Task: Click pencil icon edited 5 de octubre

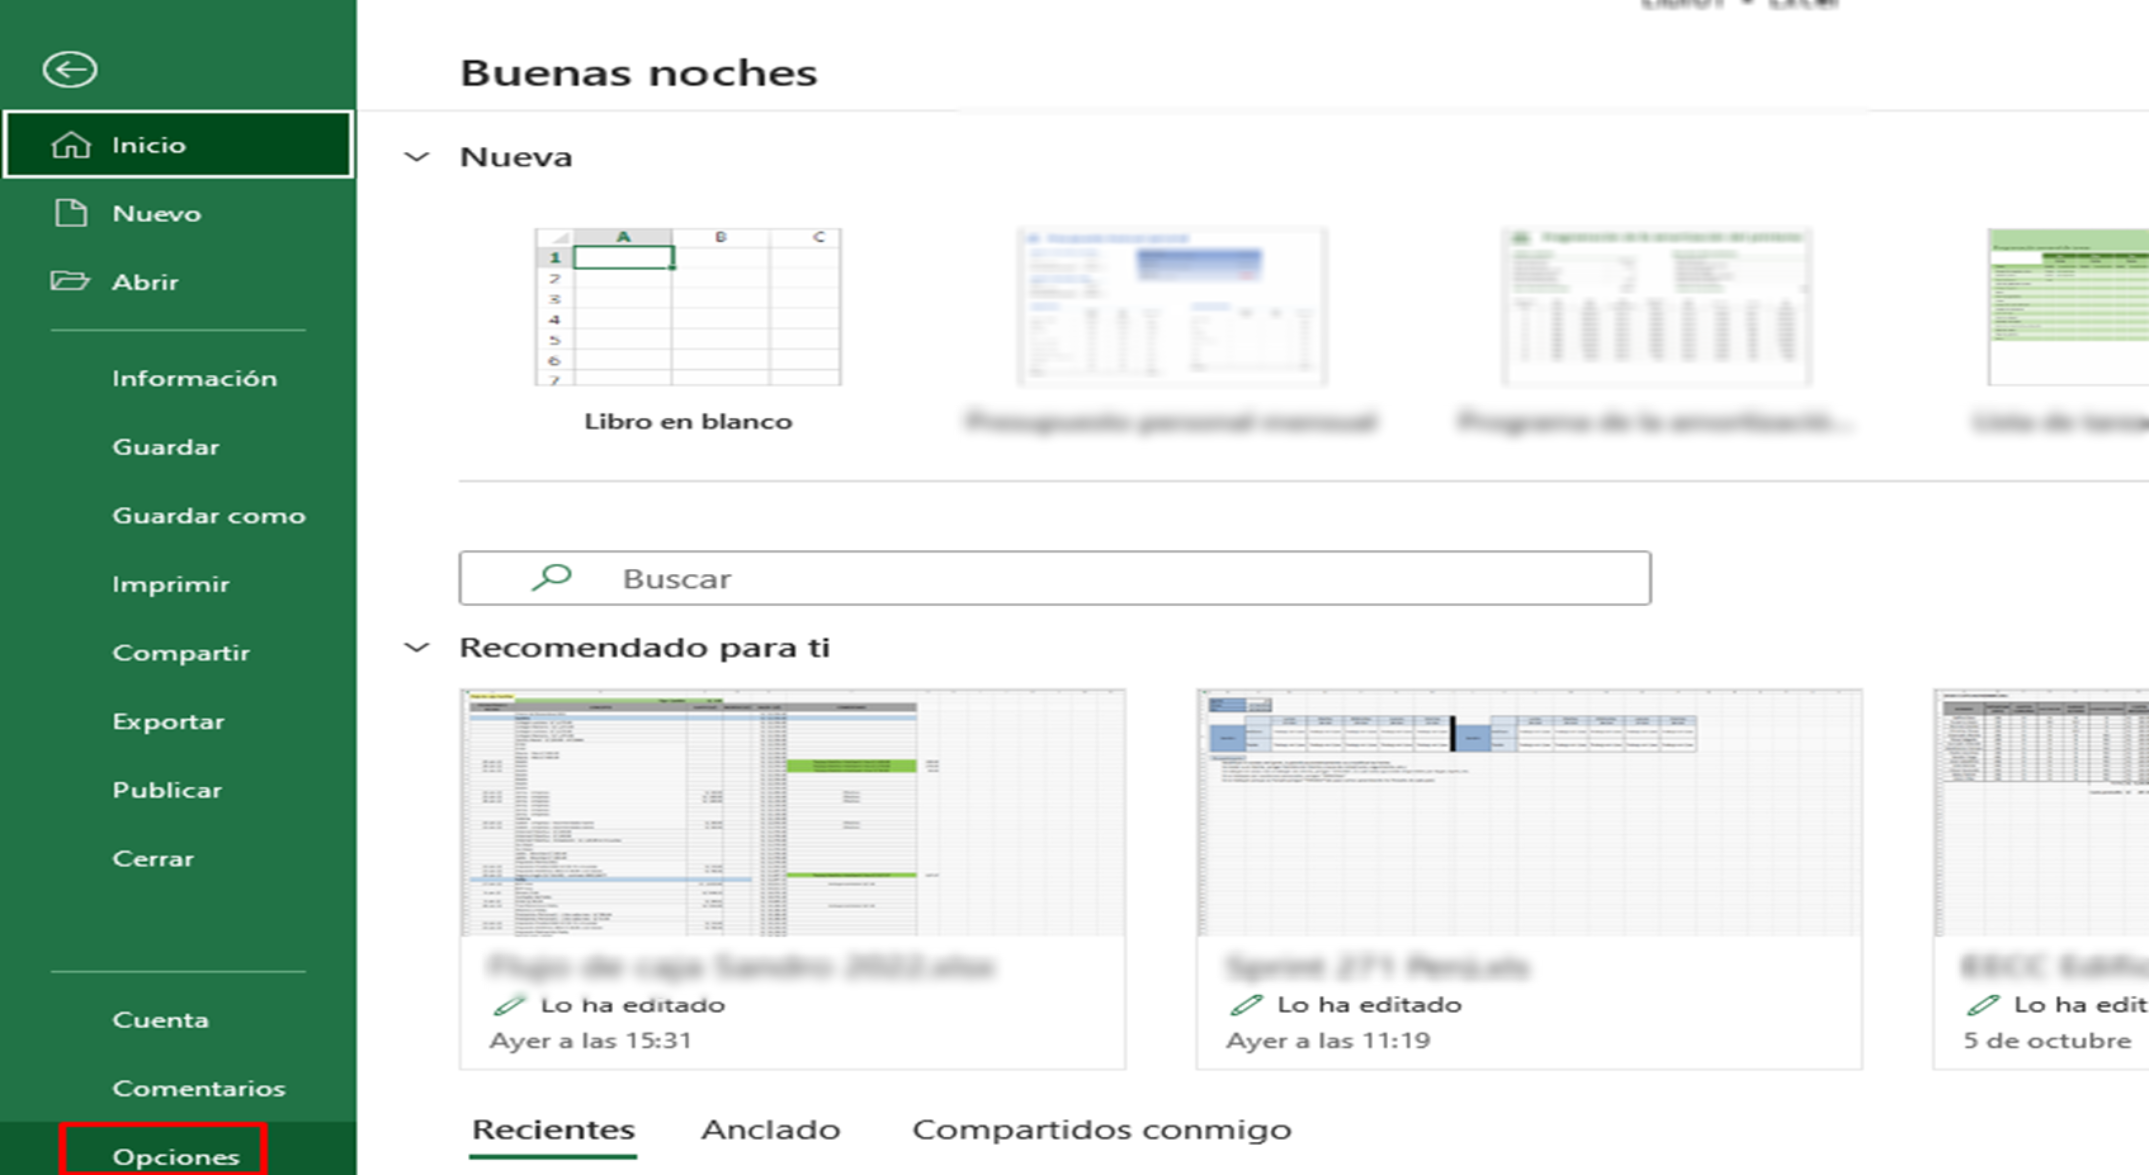Action: point(1982,1005)
